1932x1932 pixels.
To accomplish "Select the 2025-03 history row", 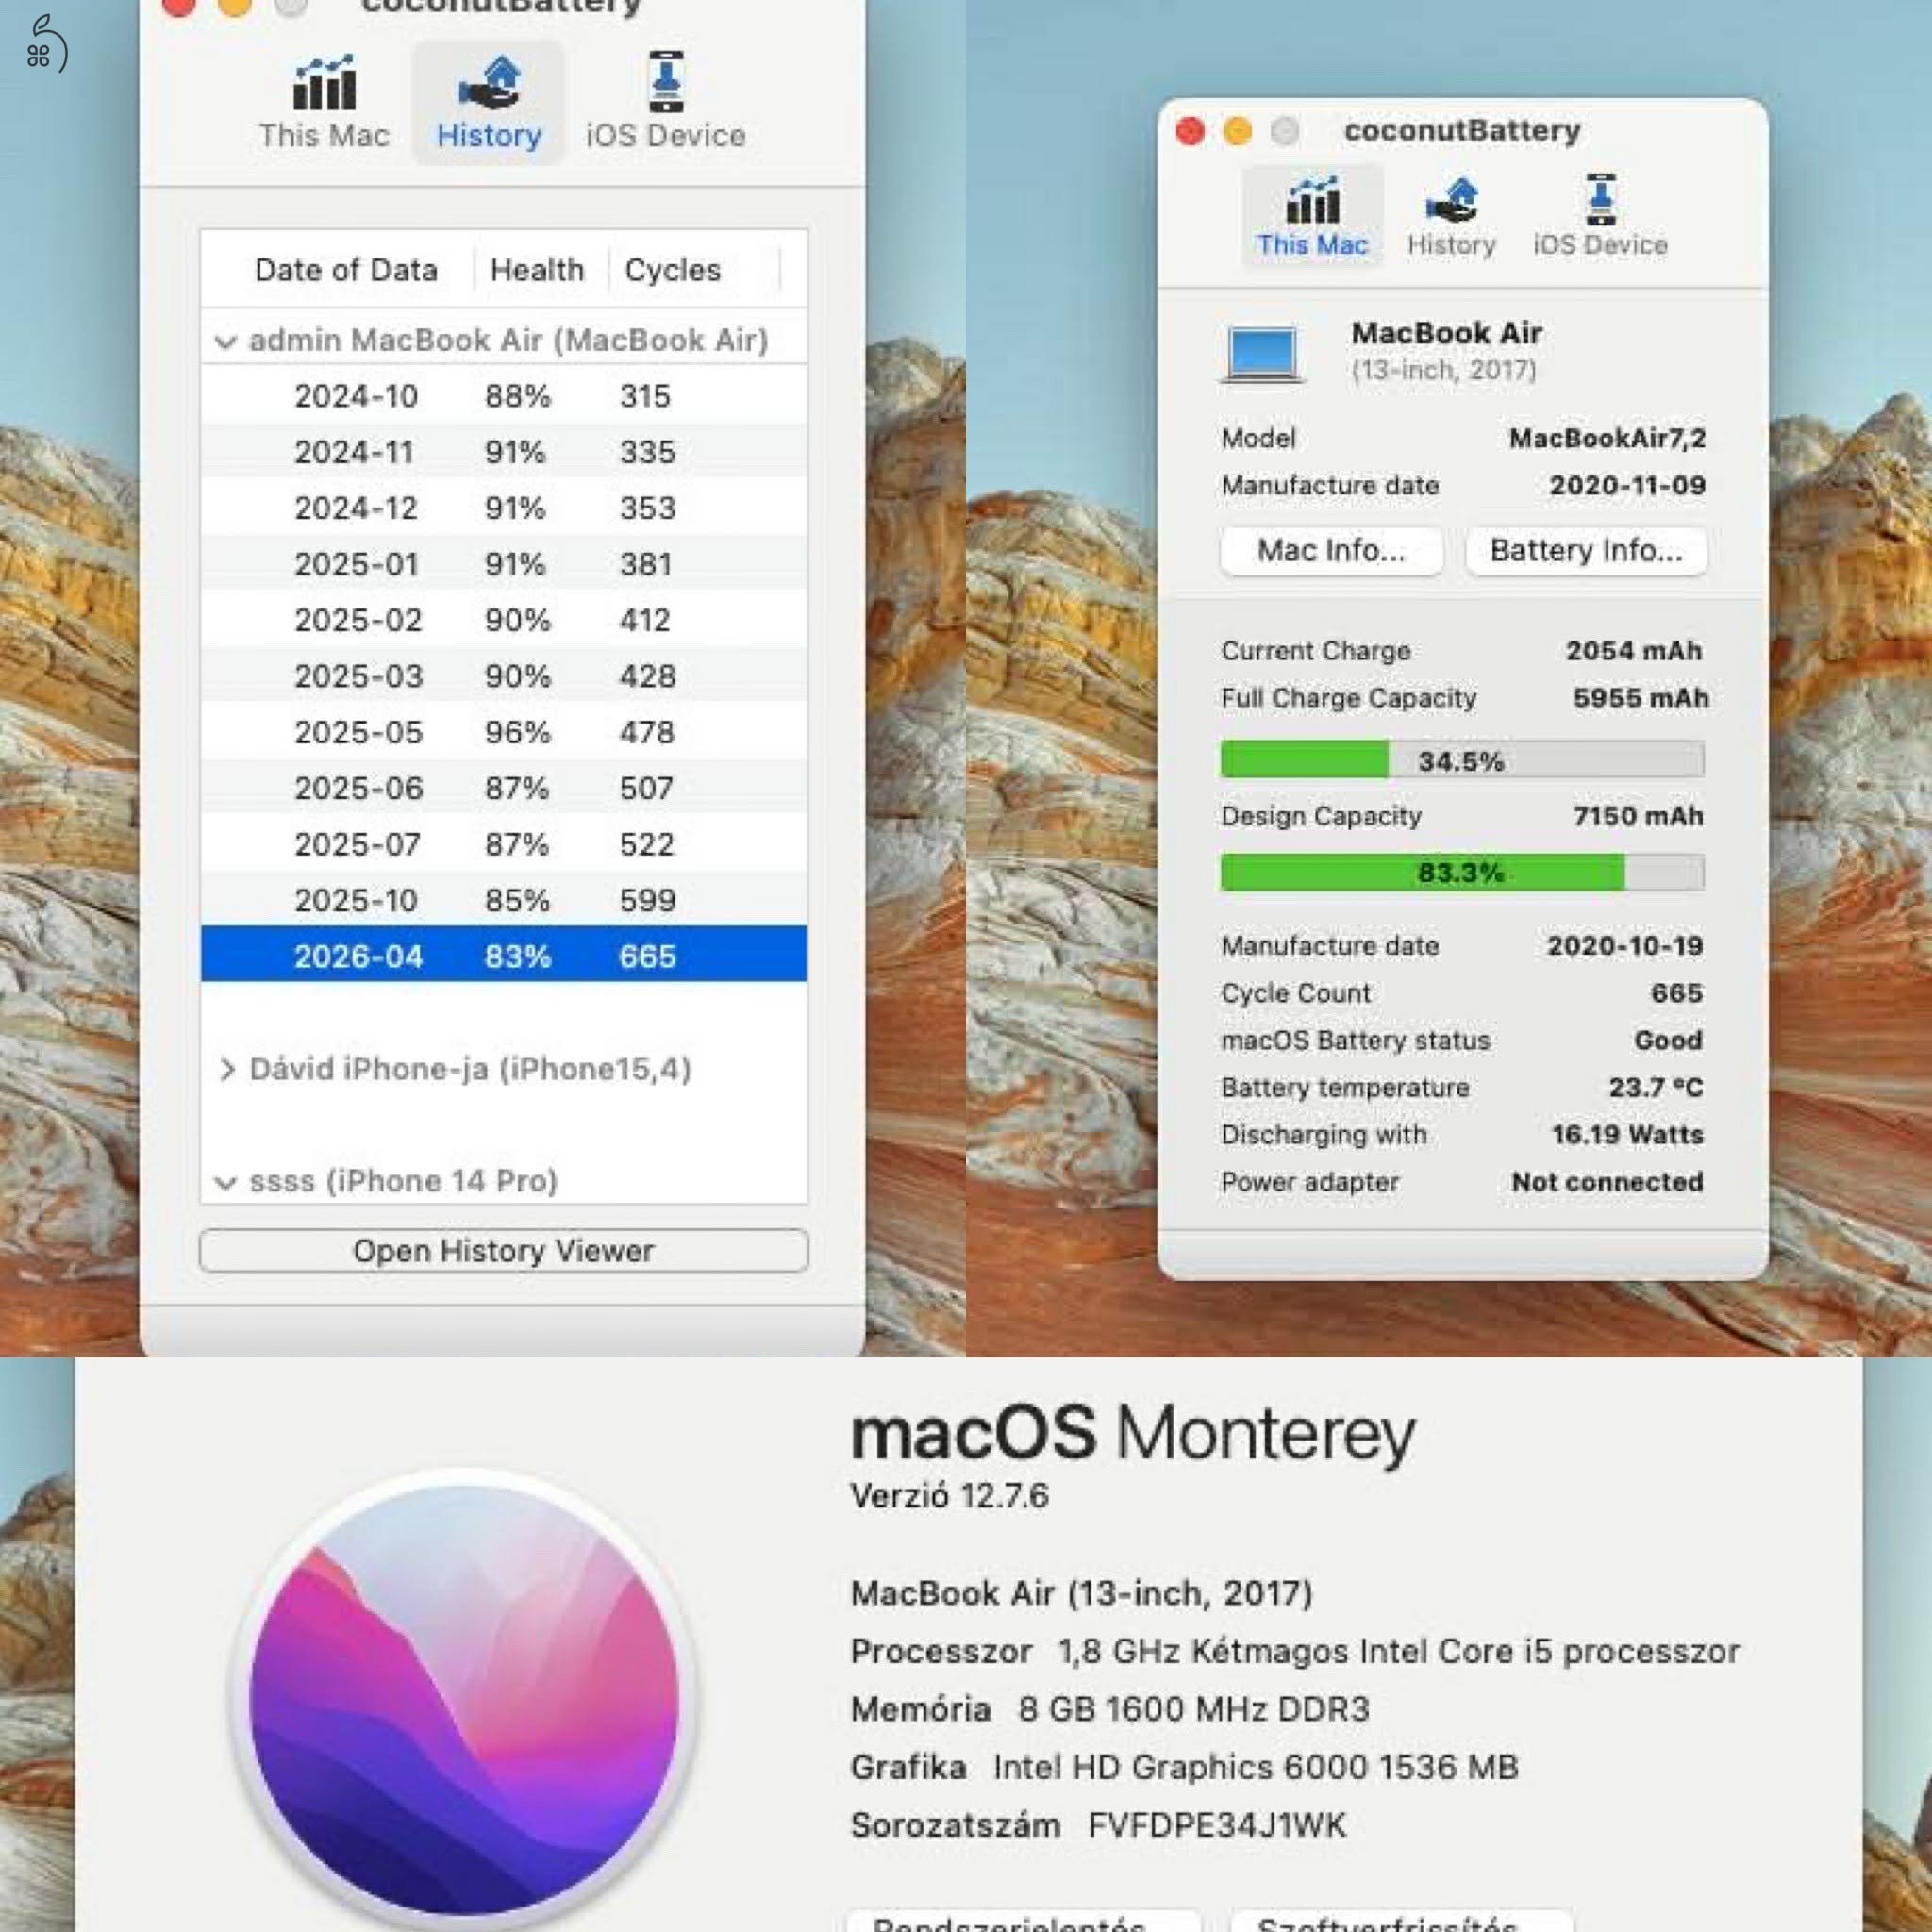I will point(504,676).
